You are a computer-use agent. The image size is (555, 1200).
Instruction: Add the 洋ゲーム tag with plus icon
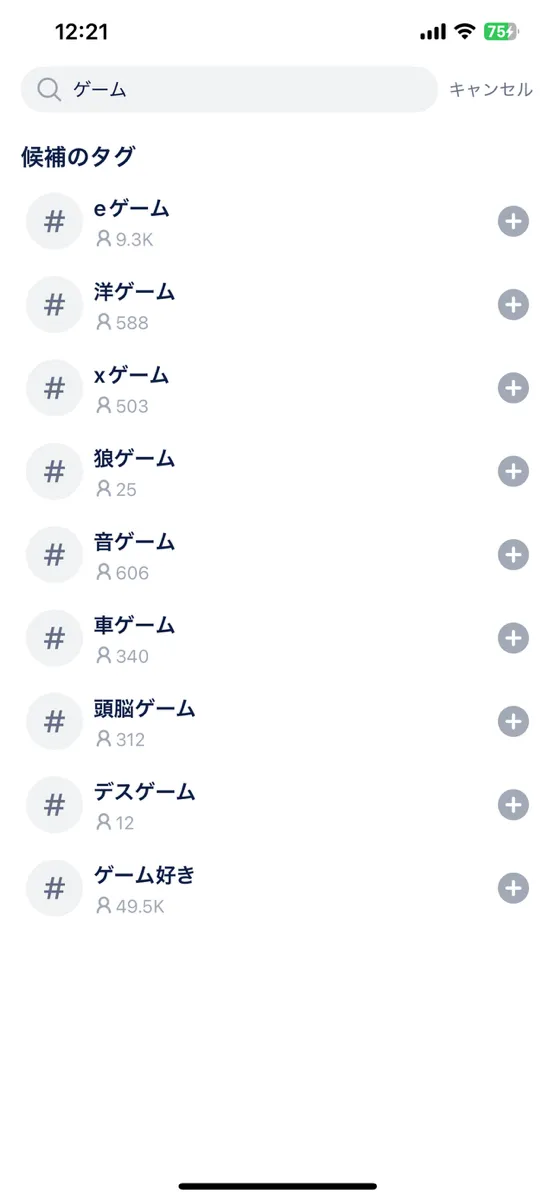tap(513, 304)
